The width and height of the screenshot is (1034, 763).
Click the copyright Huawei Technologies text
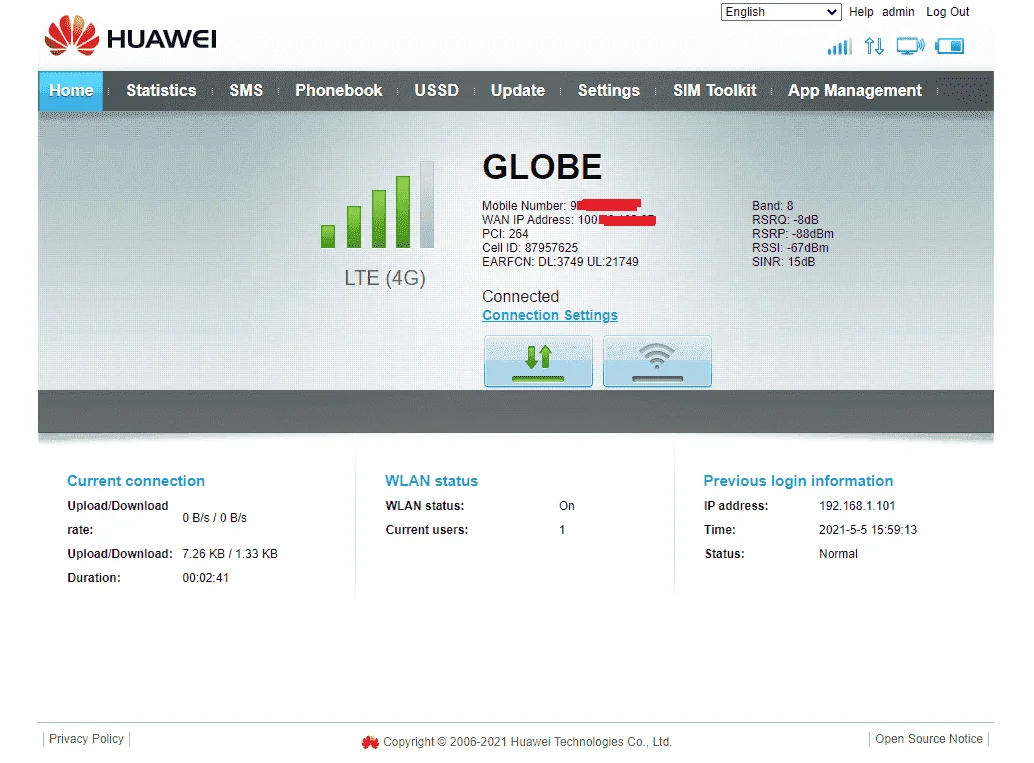point(527,742)
